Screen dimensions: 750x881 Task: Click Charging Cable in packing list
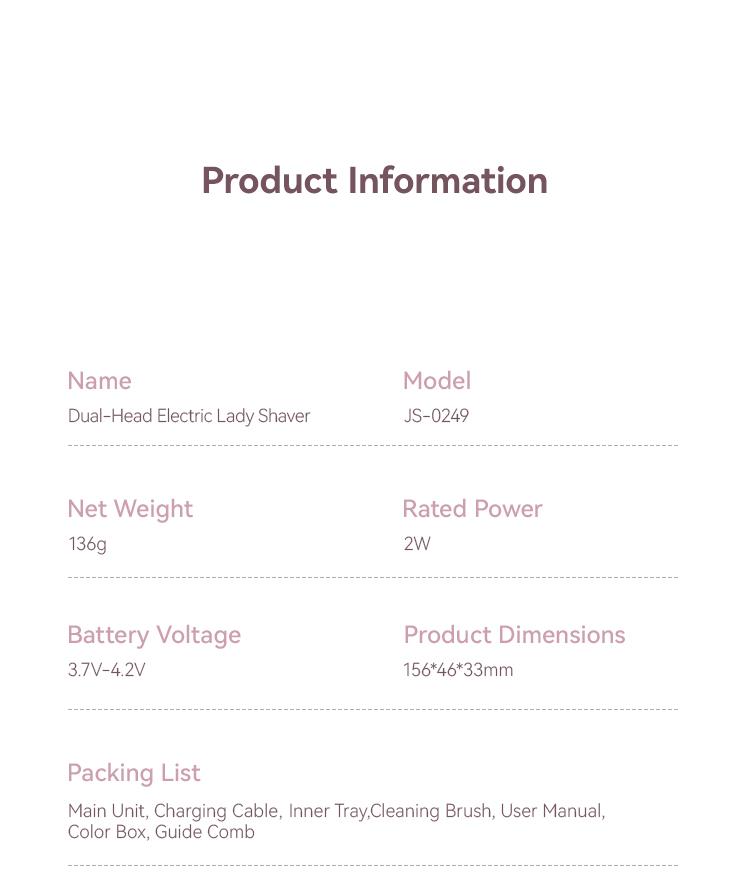(215, 811)
